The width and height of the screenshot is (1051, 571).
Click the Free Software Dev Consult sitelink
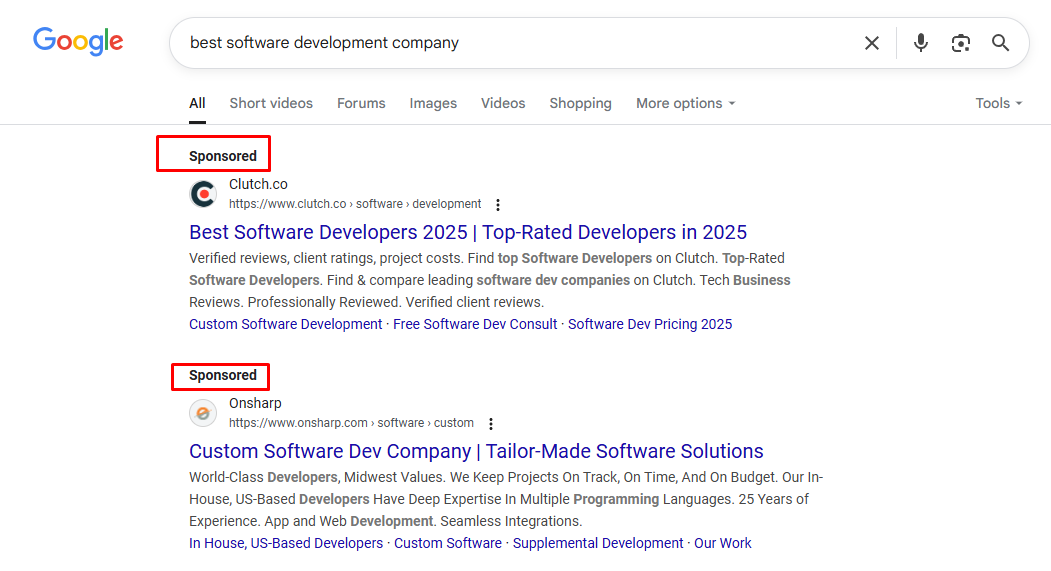click(x=475, y=324)
